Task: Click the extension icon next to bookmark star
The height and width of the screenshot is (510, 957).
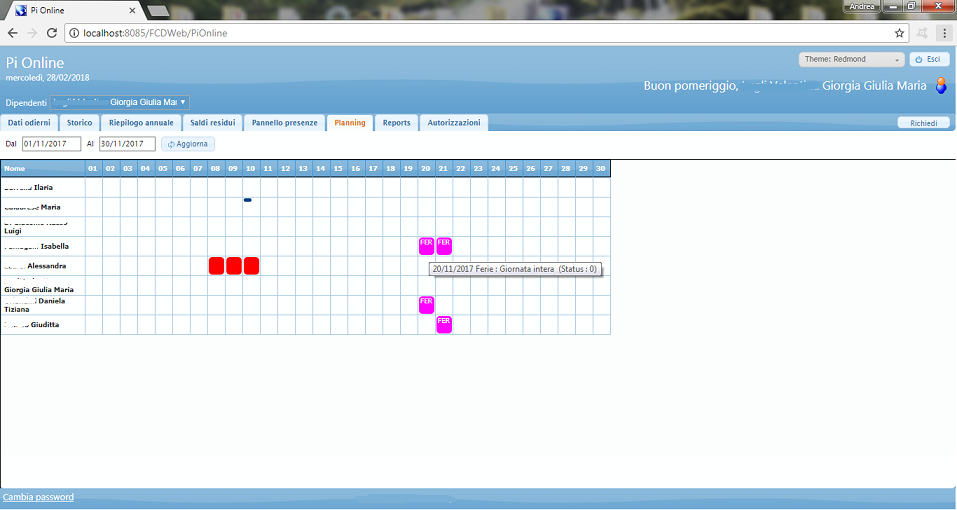Action: tap(921, 33)
